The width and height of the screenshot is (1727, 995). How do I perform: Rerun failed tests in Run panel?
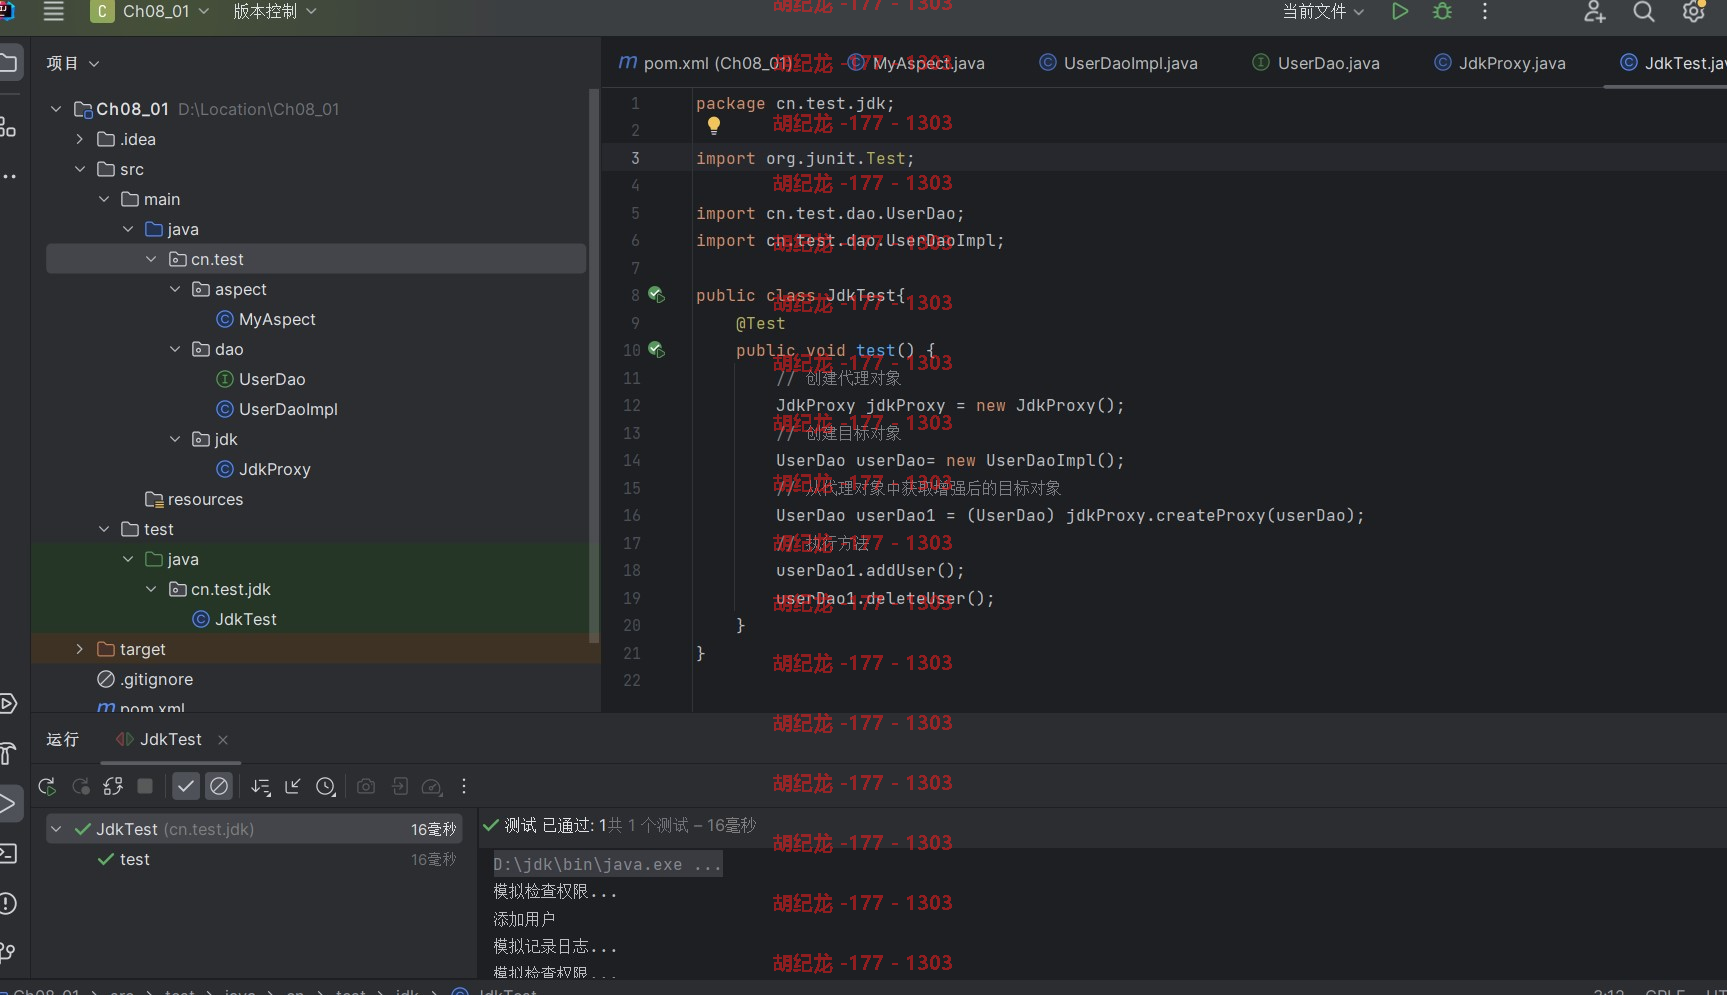coord(81,786)
